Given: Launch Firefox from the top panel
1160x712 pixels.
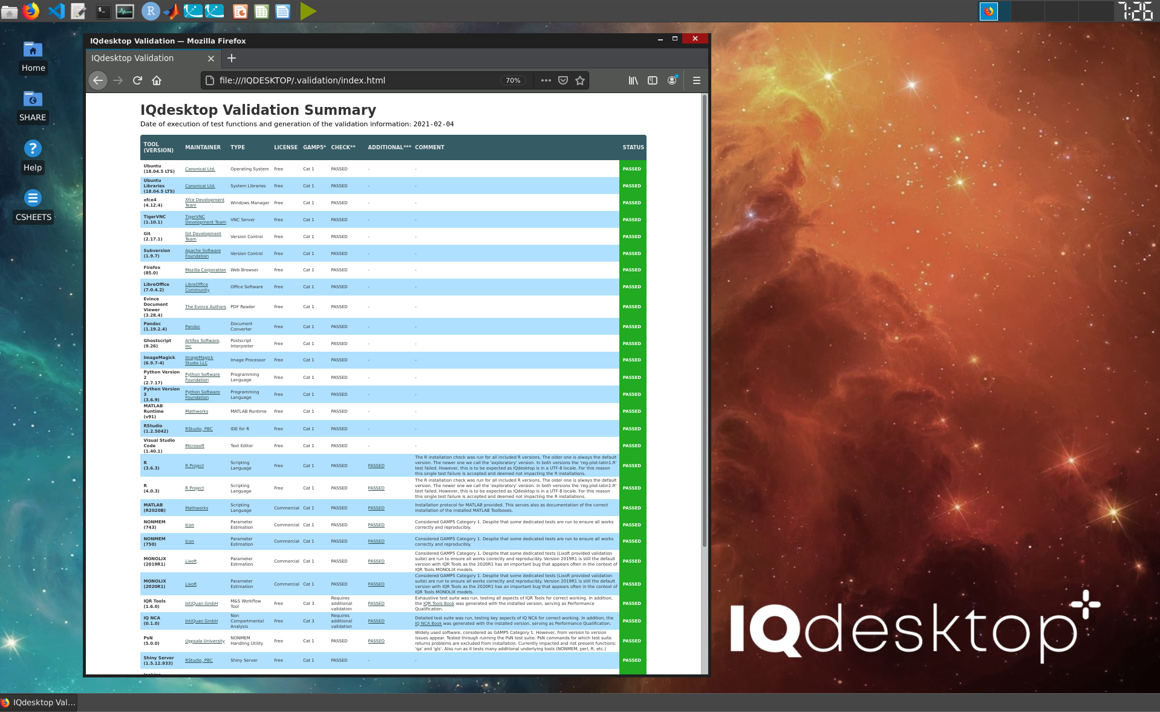Looking at the screenshot, I should (31, 11).
